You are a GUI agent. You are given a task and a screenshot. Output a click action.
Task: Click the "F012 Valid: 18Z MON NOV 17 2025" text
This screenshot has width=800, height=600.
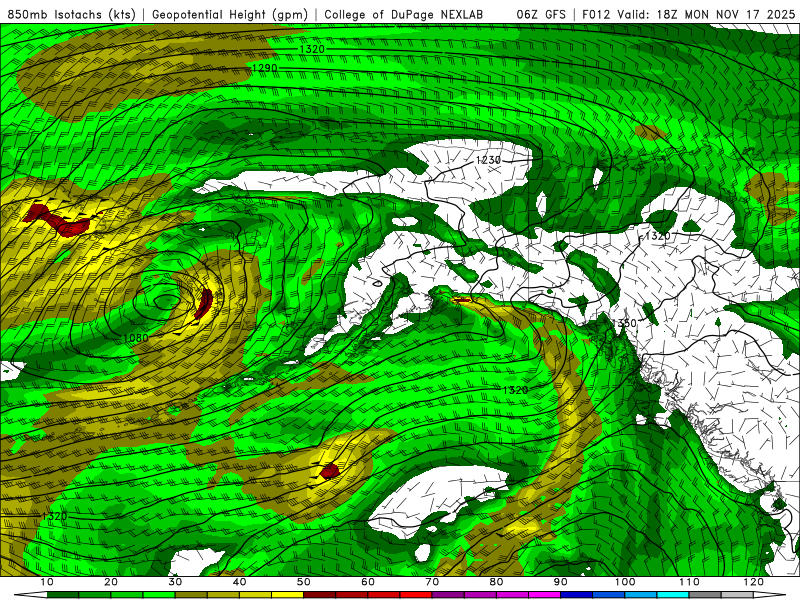coord(688,14)
